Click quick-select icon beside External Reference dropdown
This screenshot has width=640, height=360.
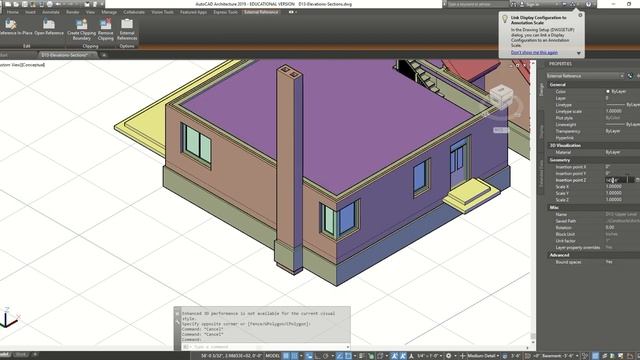630,76
